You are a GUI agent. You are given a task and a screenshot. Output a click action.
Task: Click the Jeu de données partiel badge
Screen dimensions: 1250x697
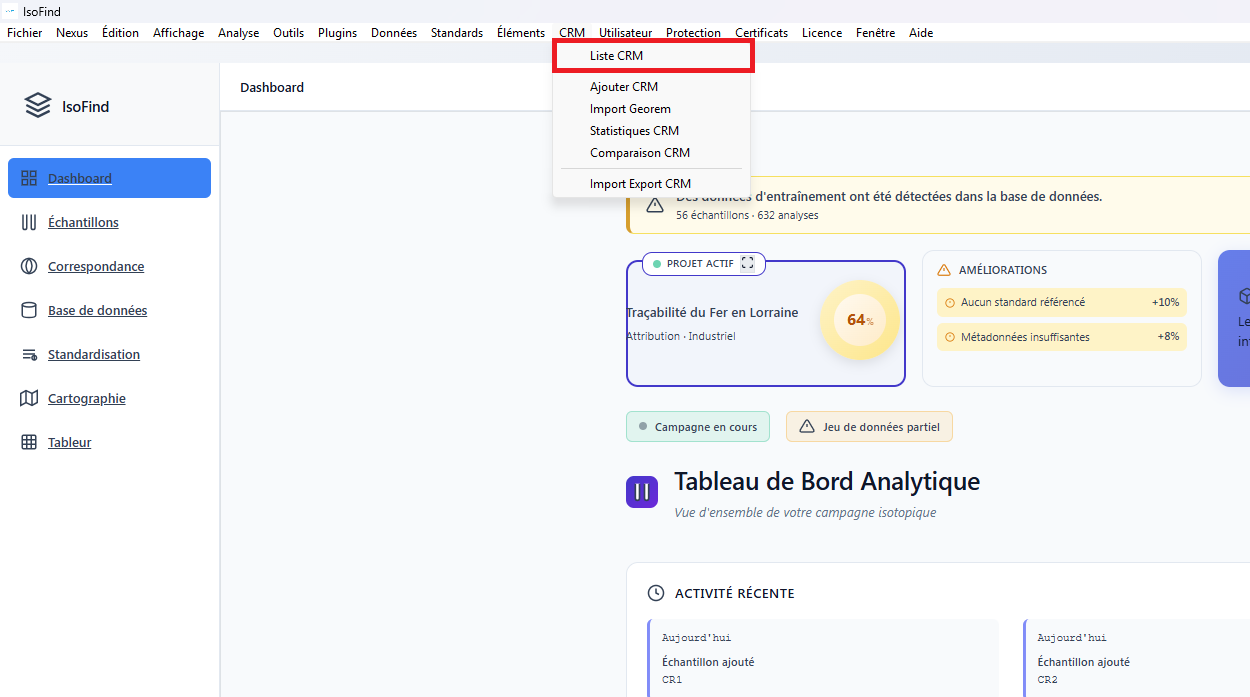pos(869,427)
